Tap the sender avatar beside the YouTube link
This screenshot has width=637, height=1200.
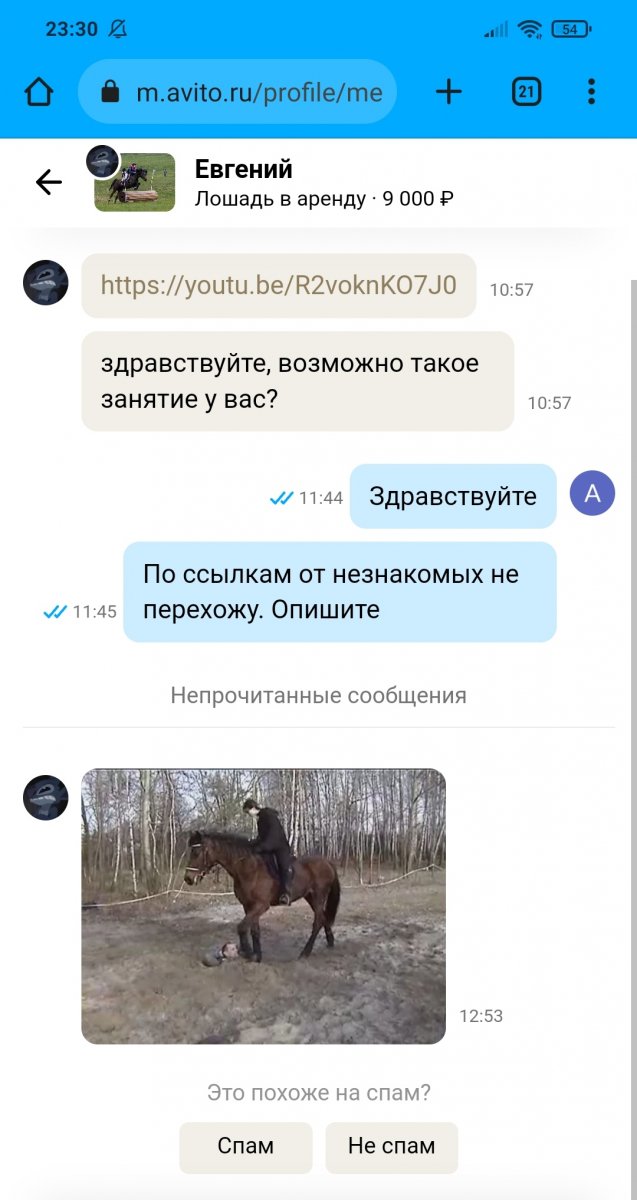click(x=45, y=283)
